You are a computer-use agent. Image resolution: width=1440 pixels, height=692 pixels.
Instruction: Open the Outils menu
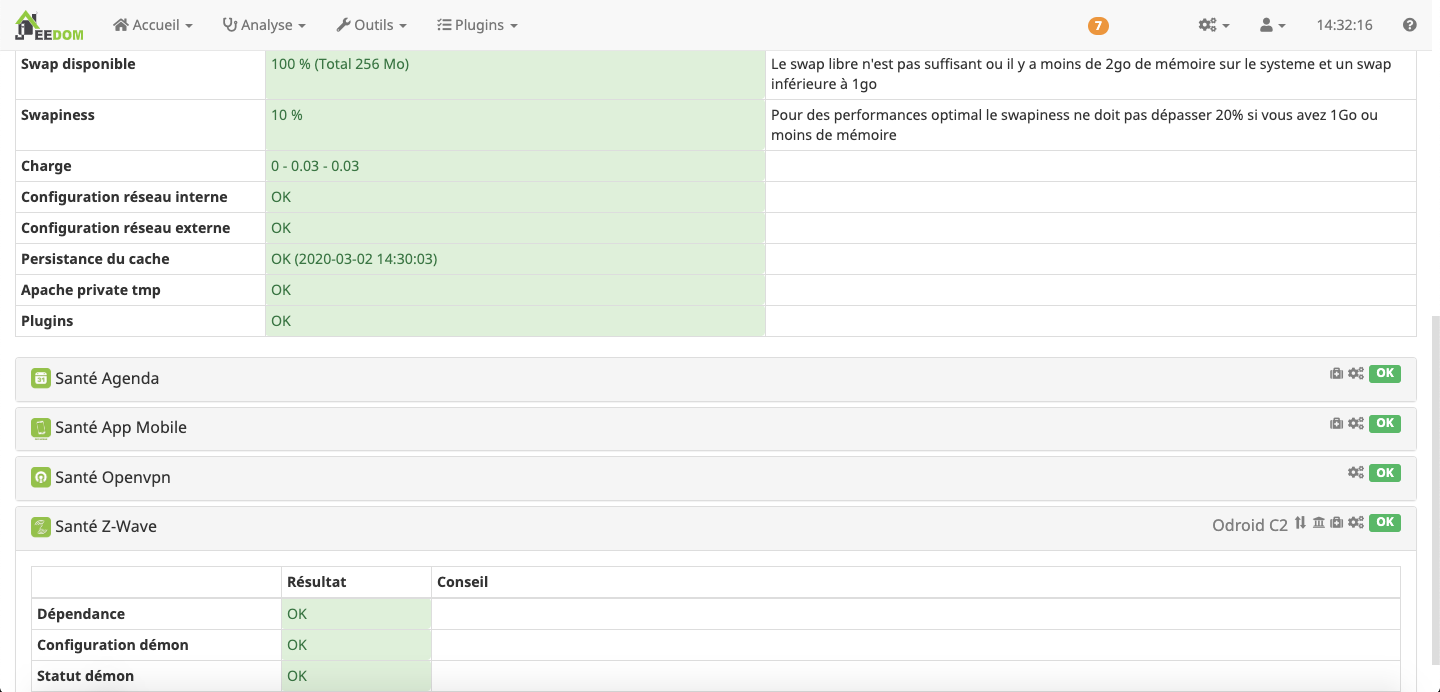pos(371,25)
